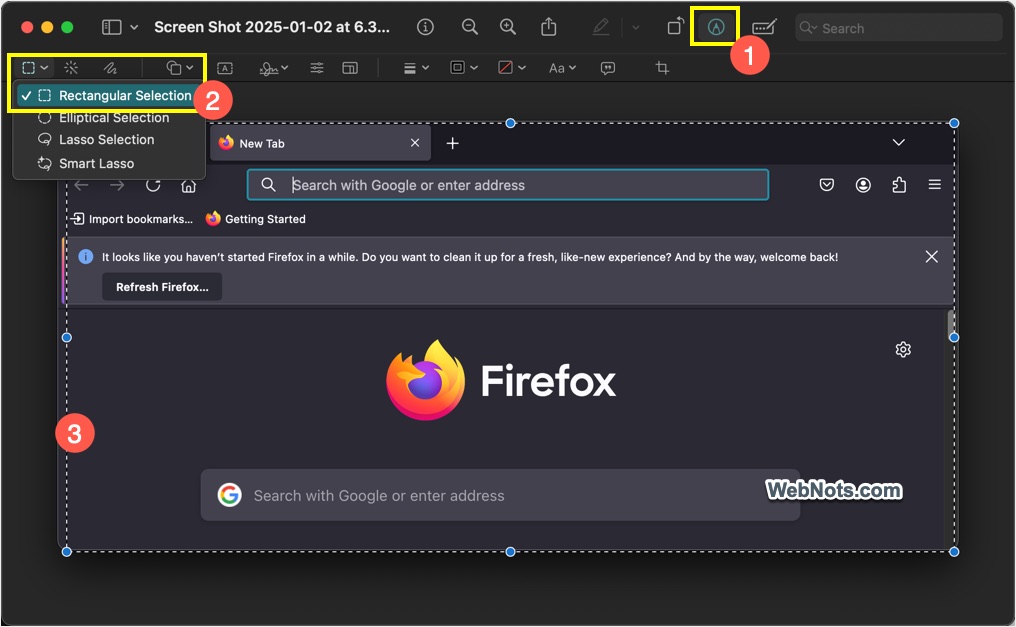Open a new Firefox tab with plus

click(452, 143)
